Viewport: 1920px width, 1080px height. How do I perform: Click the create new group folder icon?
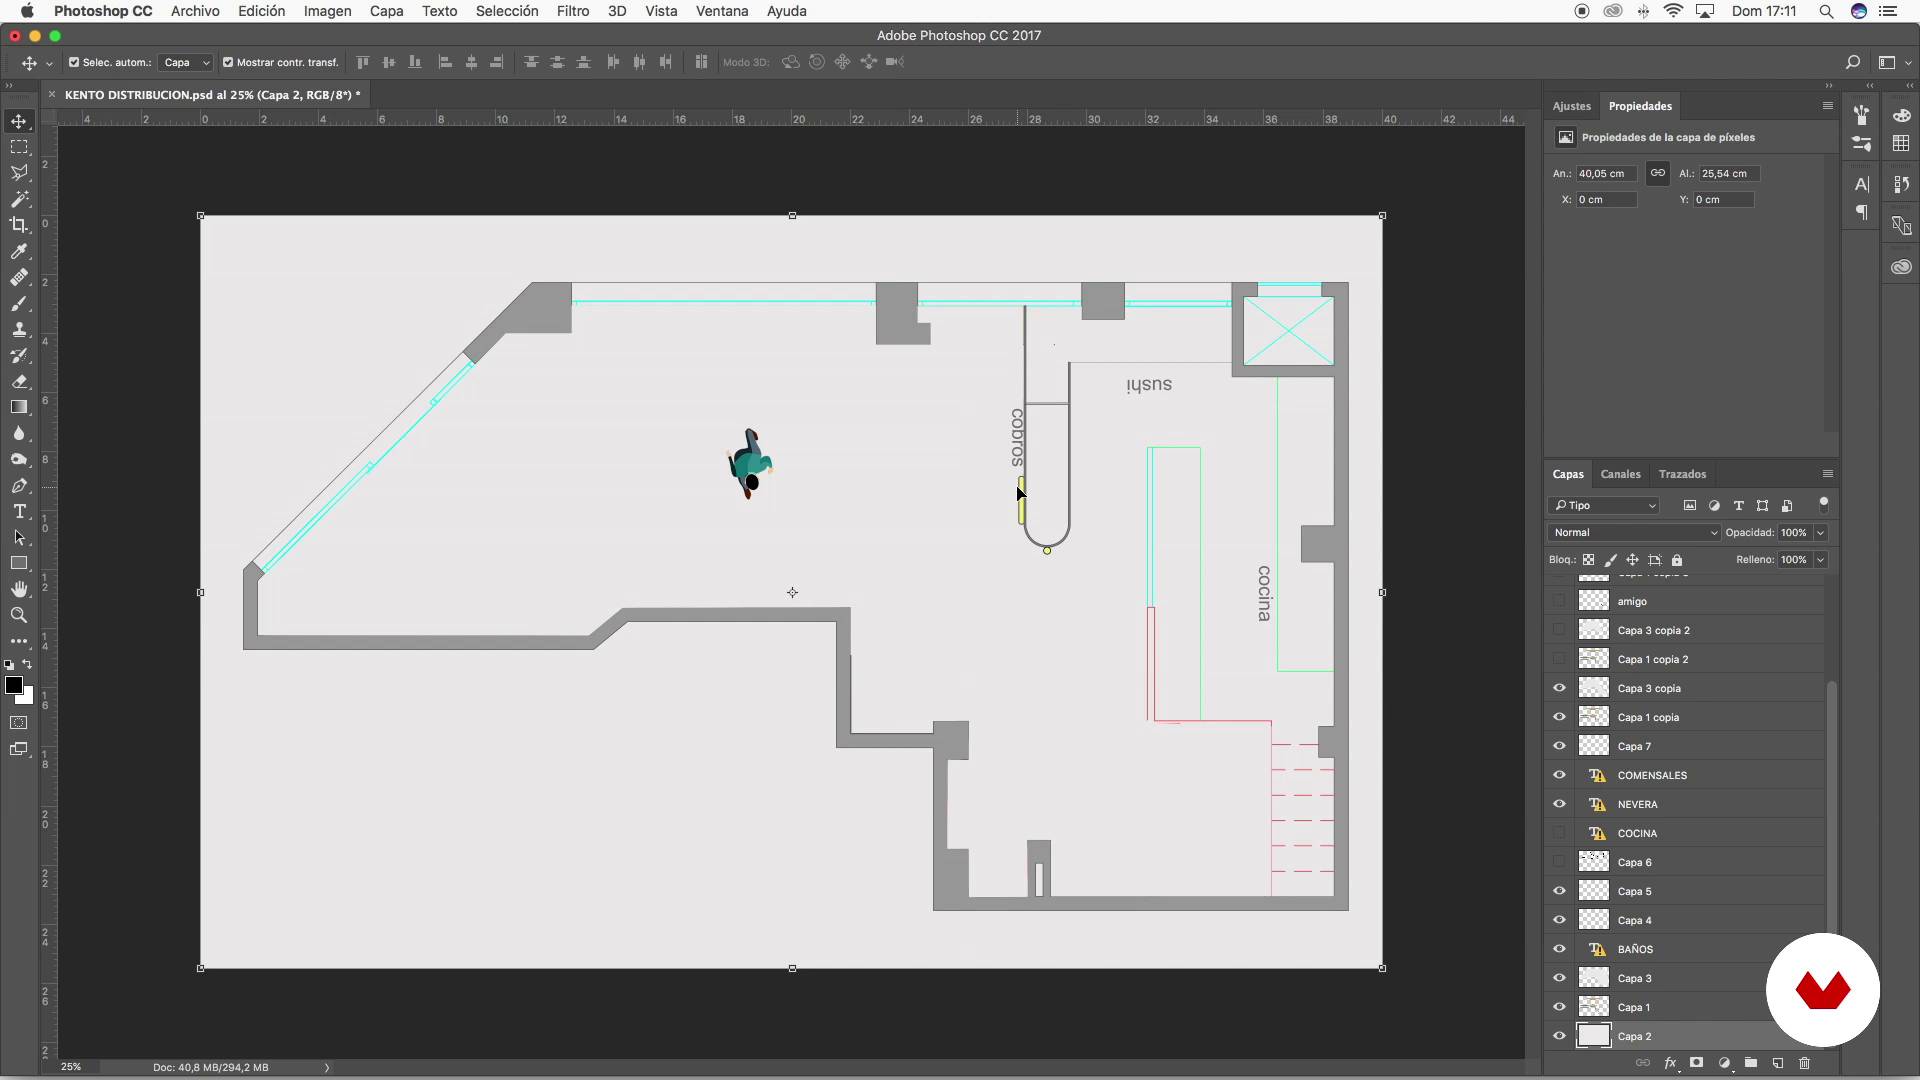(1750, 1063)
